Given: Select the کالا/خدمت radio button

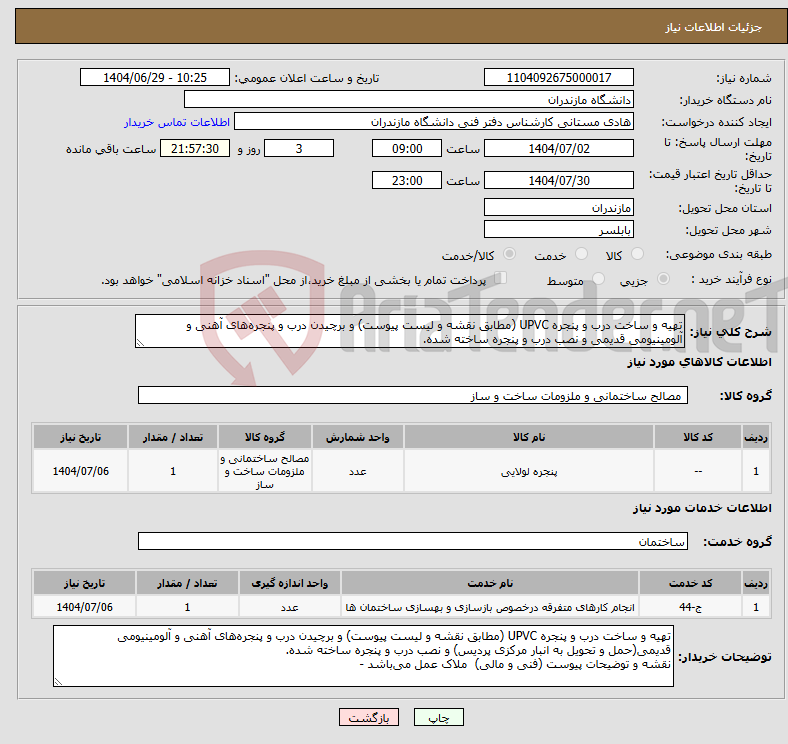Looking at the screenshot, I should pos(510,254).
